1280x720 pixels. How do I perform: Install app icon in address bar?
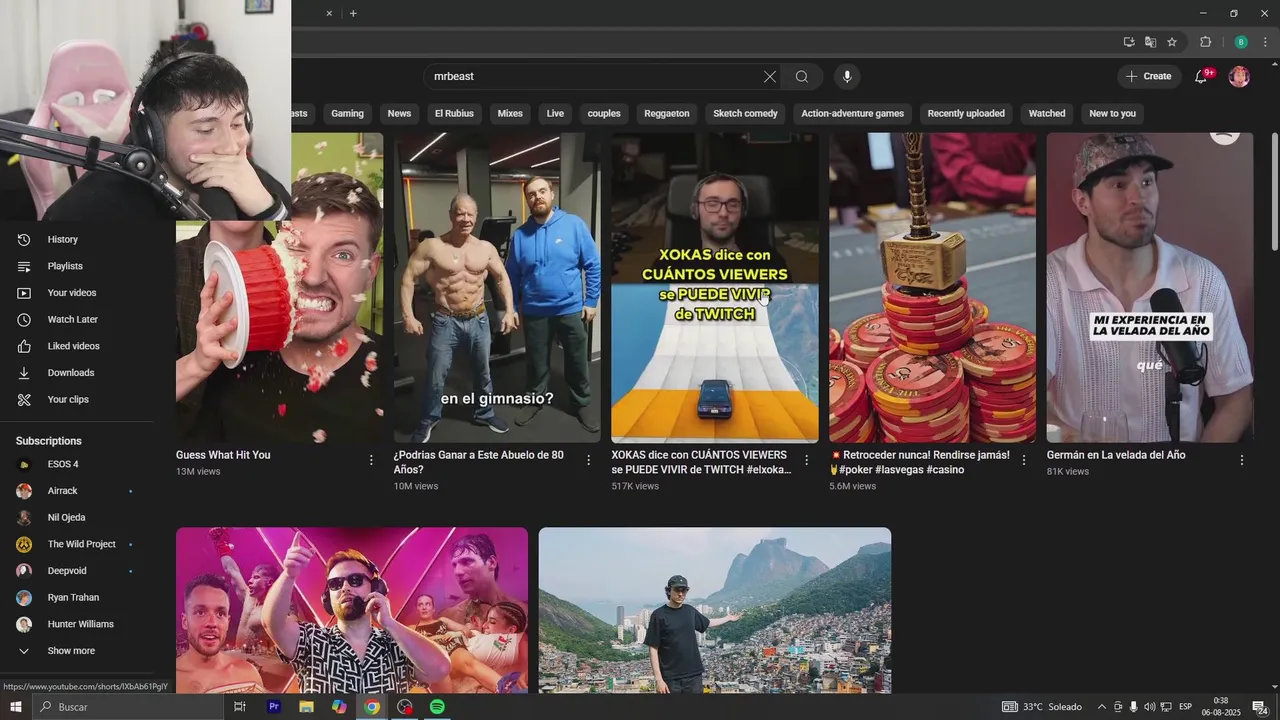[1129, 42]
